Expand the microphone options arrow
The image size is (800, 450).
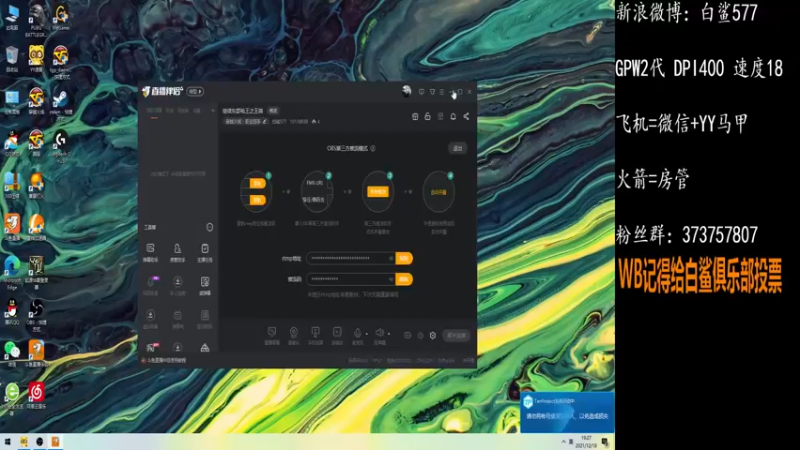(x=367, y=334)
